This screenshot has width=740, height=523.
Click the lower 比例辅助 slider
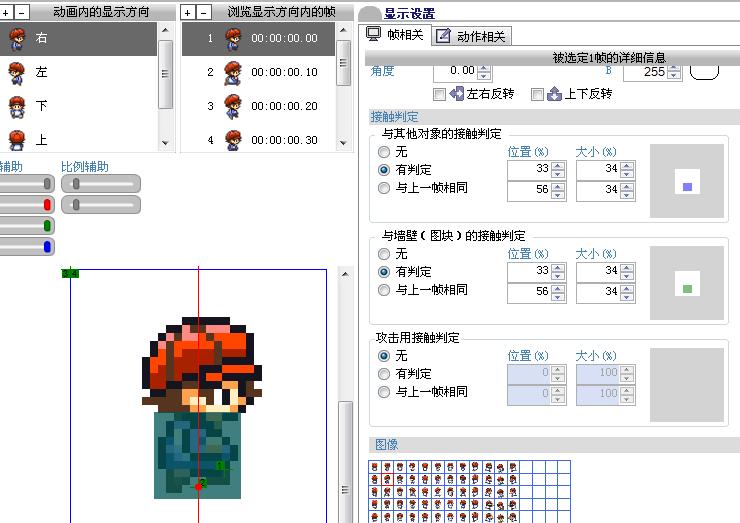[101, 205]
